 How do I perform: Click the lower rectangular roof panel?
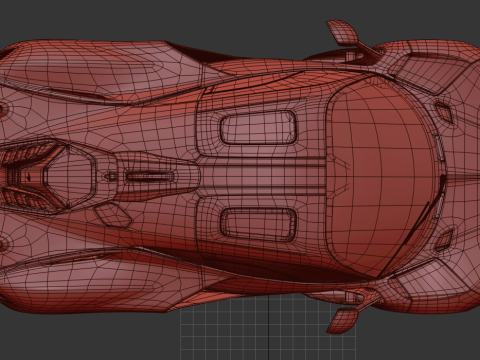tap(258, 225)
